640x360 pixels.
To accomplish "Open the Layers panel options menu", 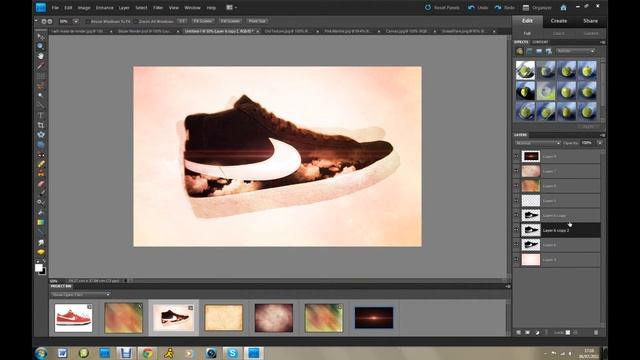I will pos(602,135).
